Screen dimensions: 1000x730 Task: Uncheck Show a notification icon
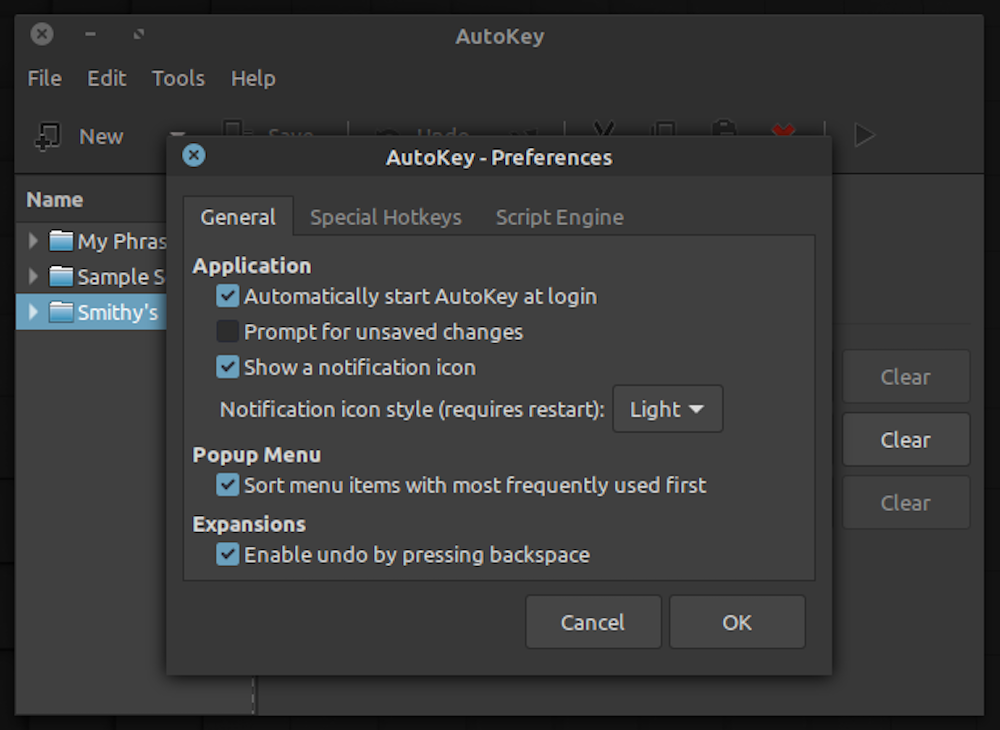tap(228, 367)
